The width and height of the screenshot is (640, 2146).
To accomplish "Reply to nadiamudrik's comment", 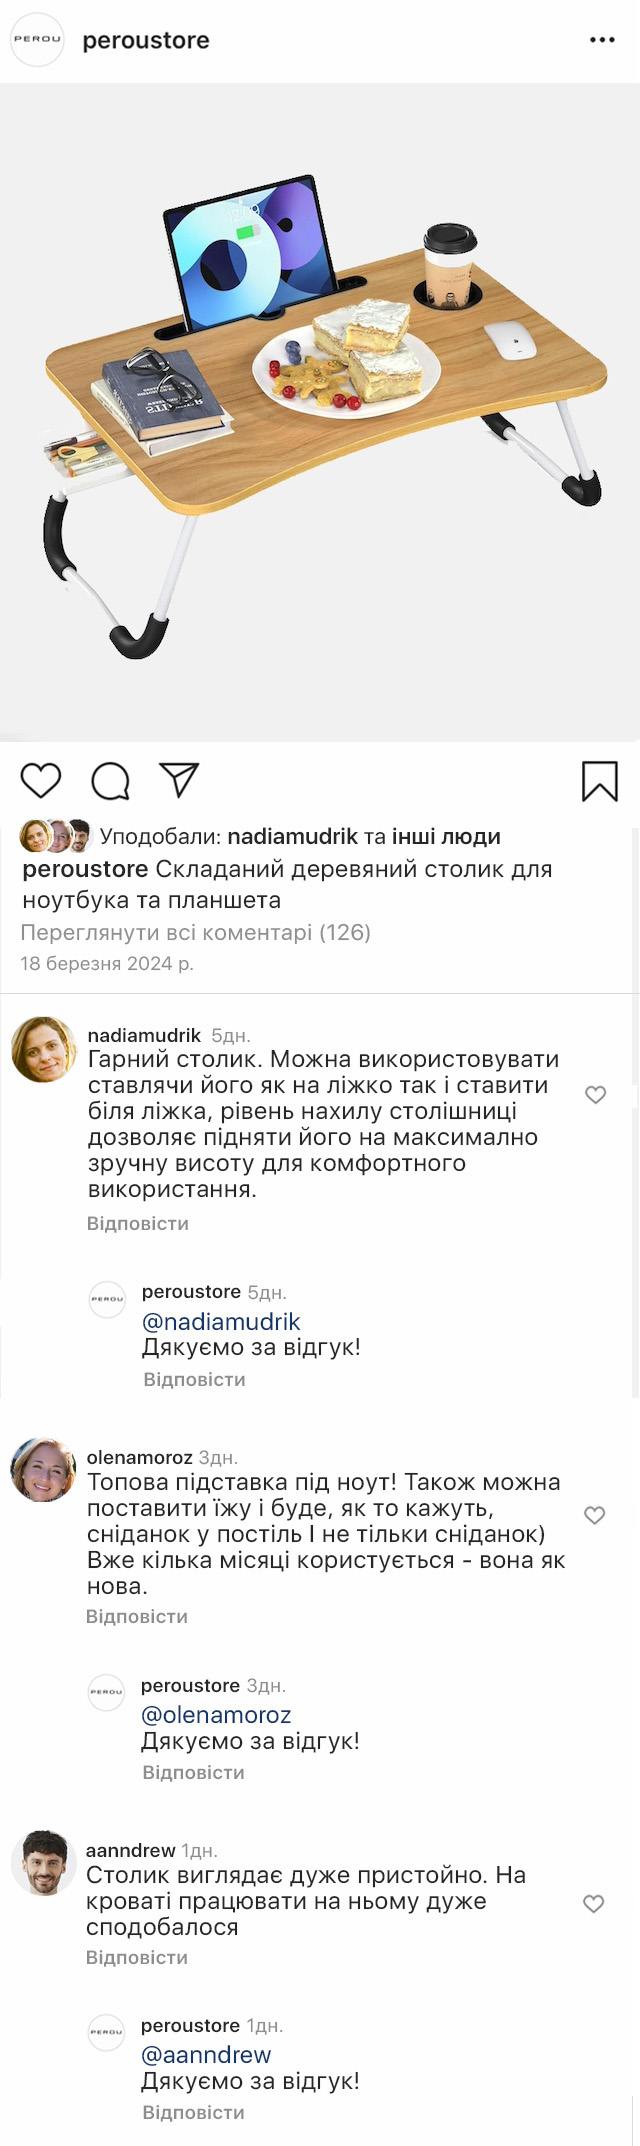I will pos(138,1223).
